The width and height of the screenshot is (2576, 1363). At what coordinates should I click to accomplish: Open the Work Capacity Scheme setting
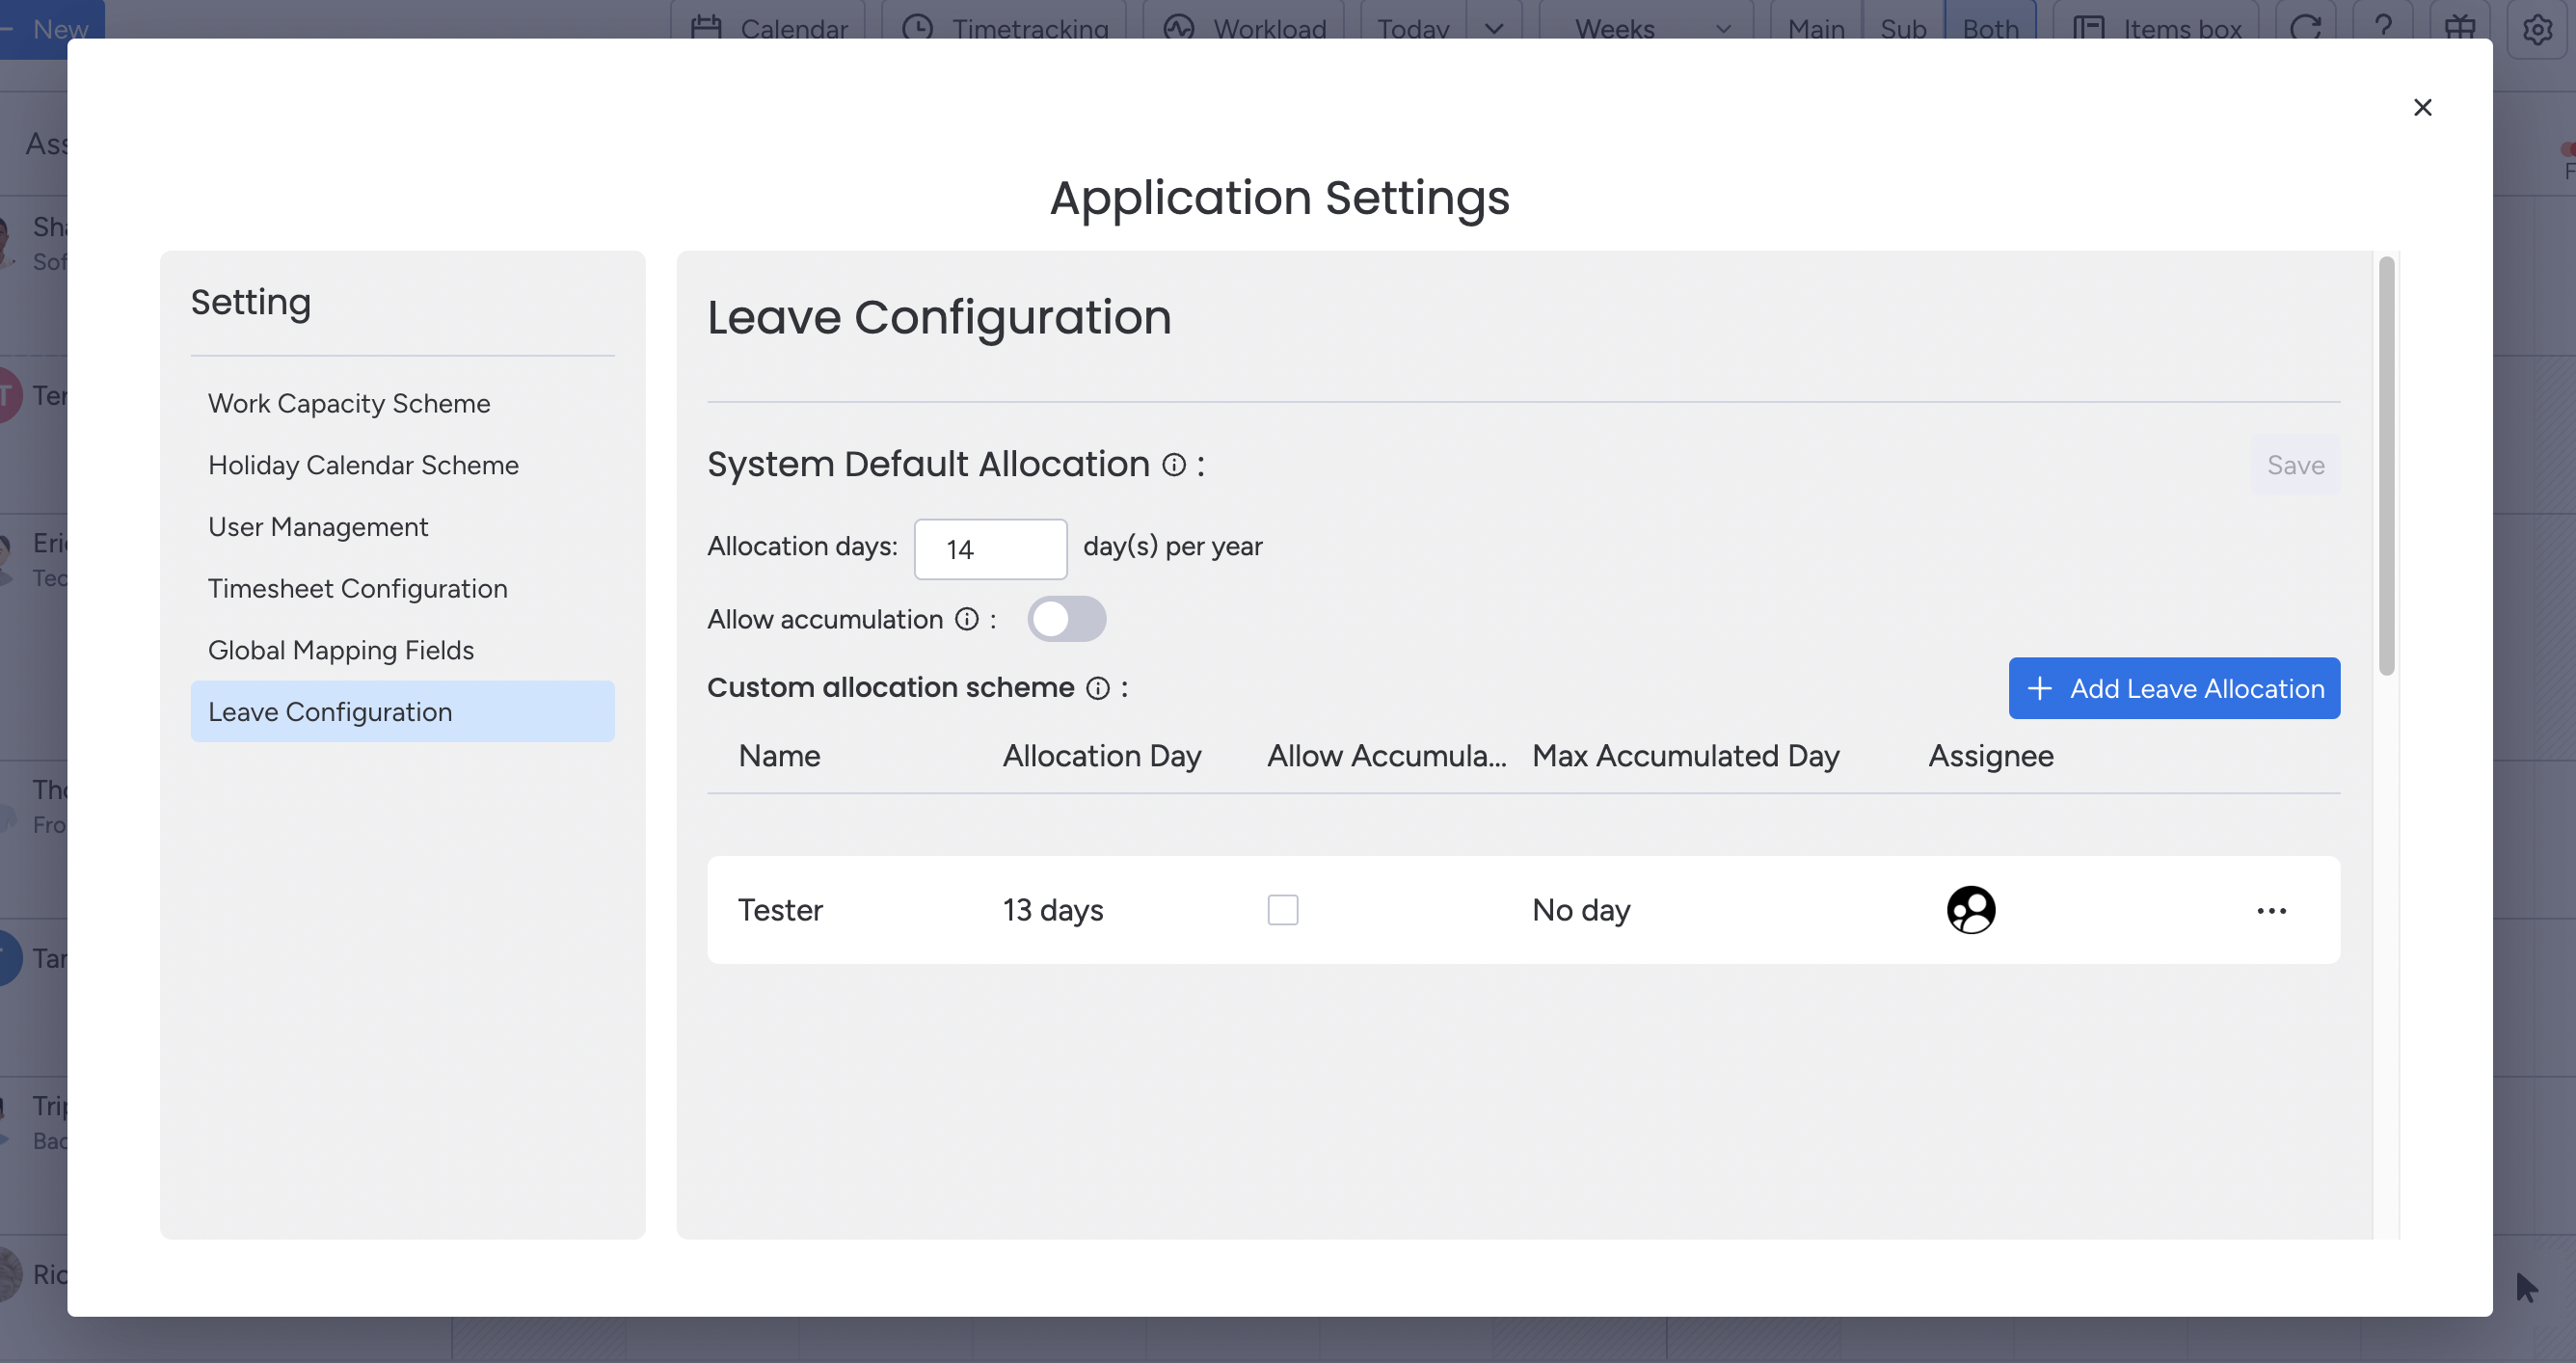348,404
